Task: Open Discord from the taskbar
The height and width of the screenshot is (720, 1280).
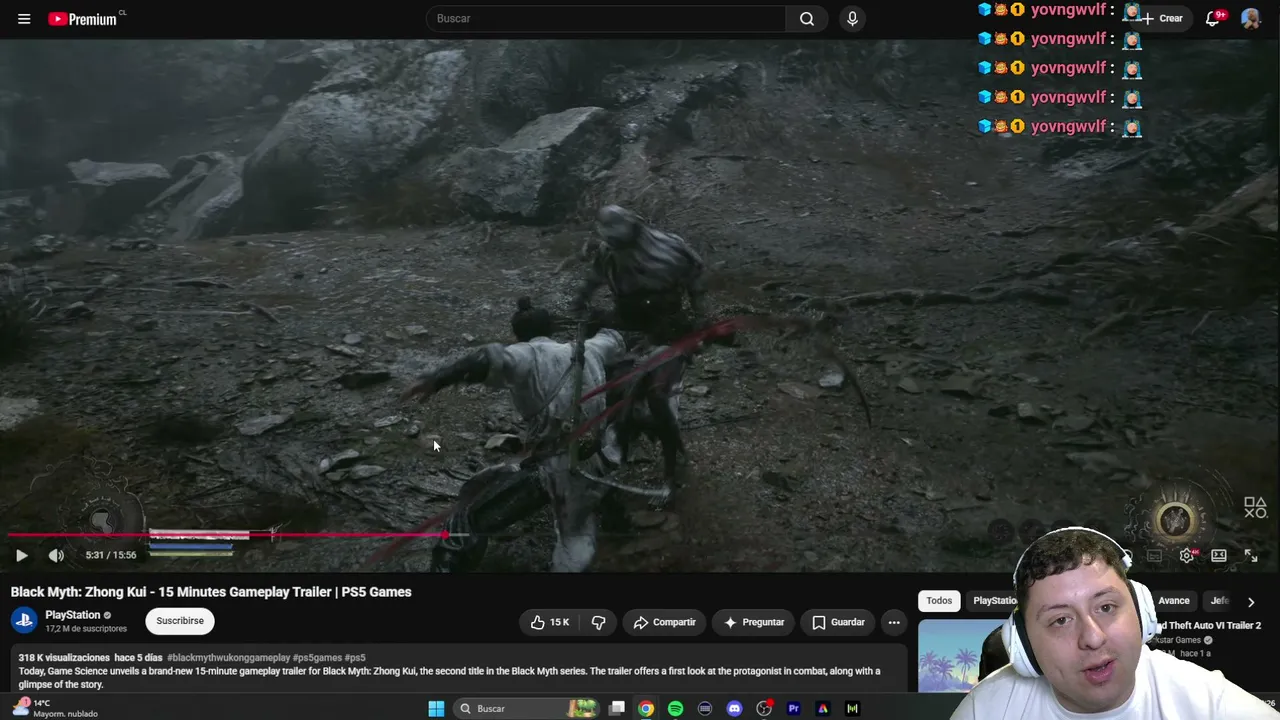Action: (735, 709)
